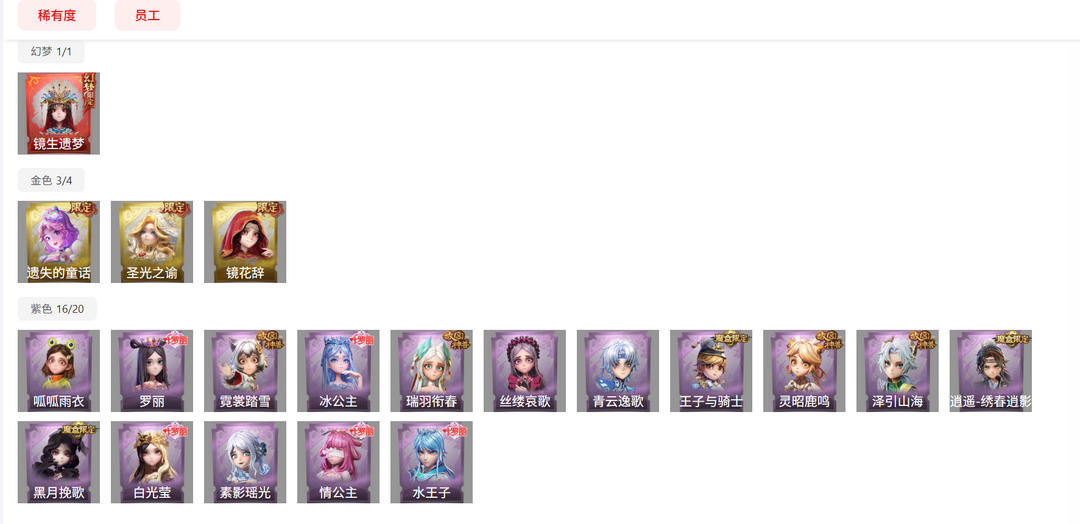
Task: Select the 稀有度 filter tab
Action: (x=56, y=15)
